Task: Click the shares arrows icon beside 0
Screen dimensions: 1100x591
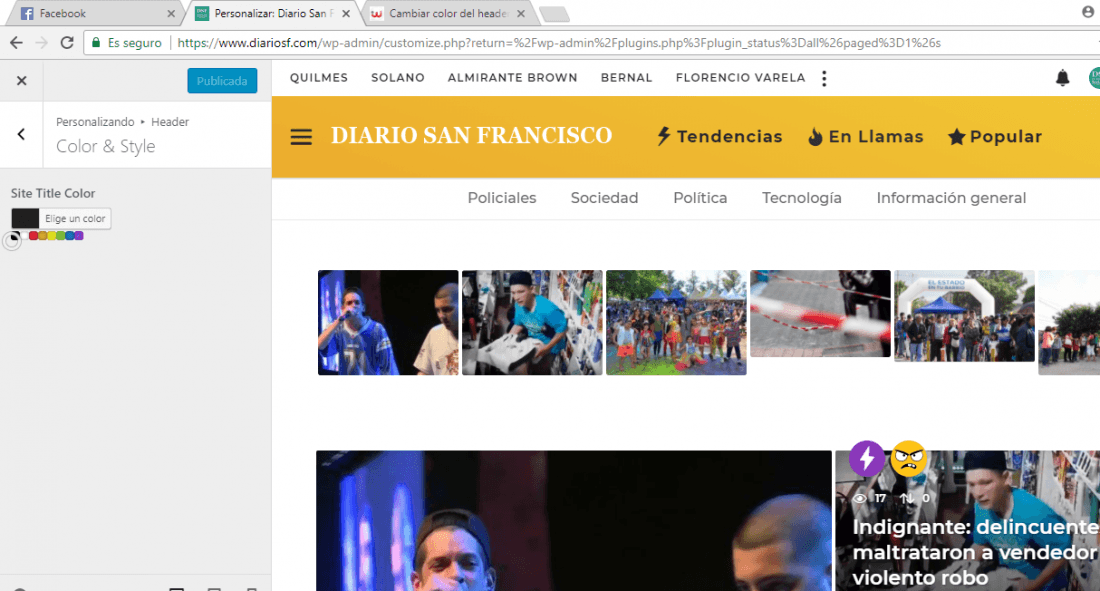Action: (x=907, y=498)
